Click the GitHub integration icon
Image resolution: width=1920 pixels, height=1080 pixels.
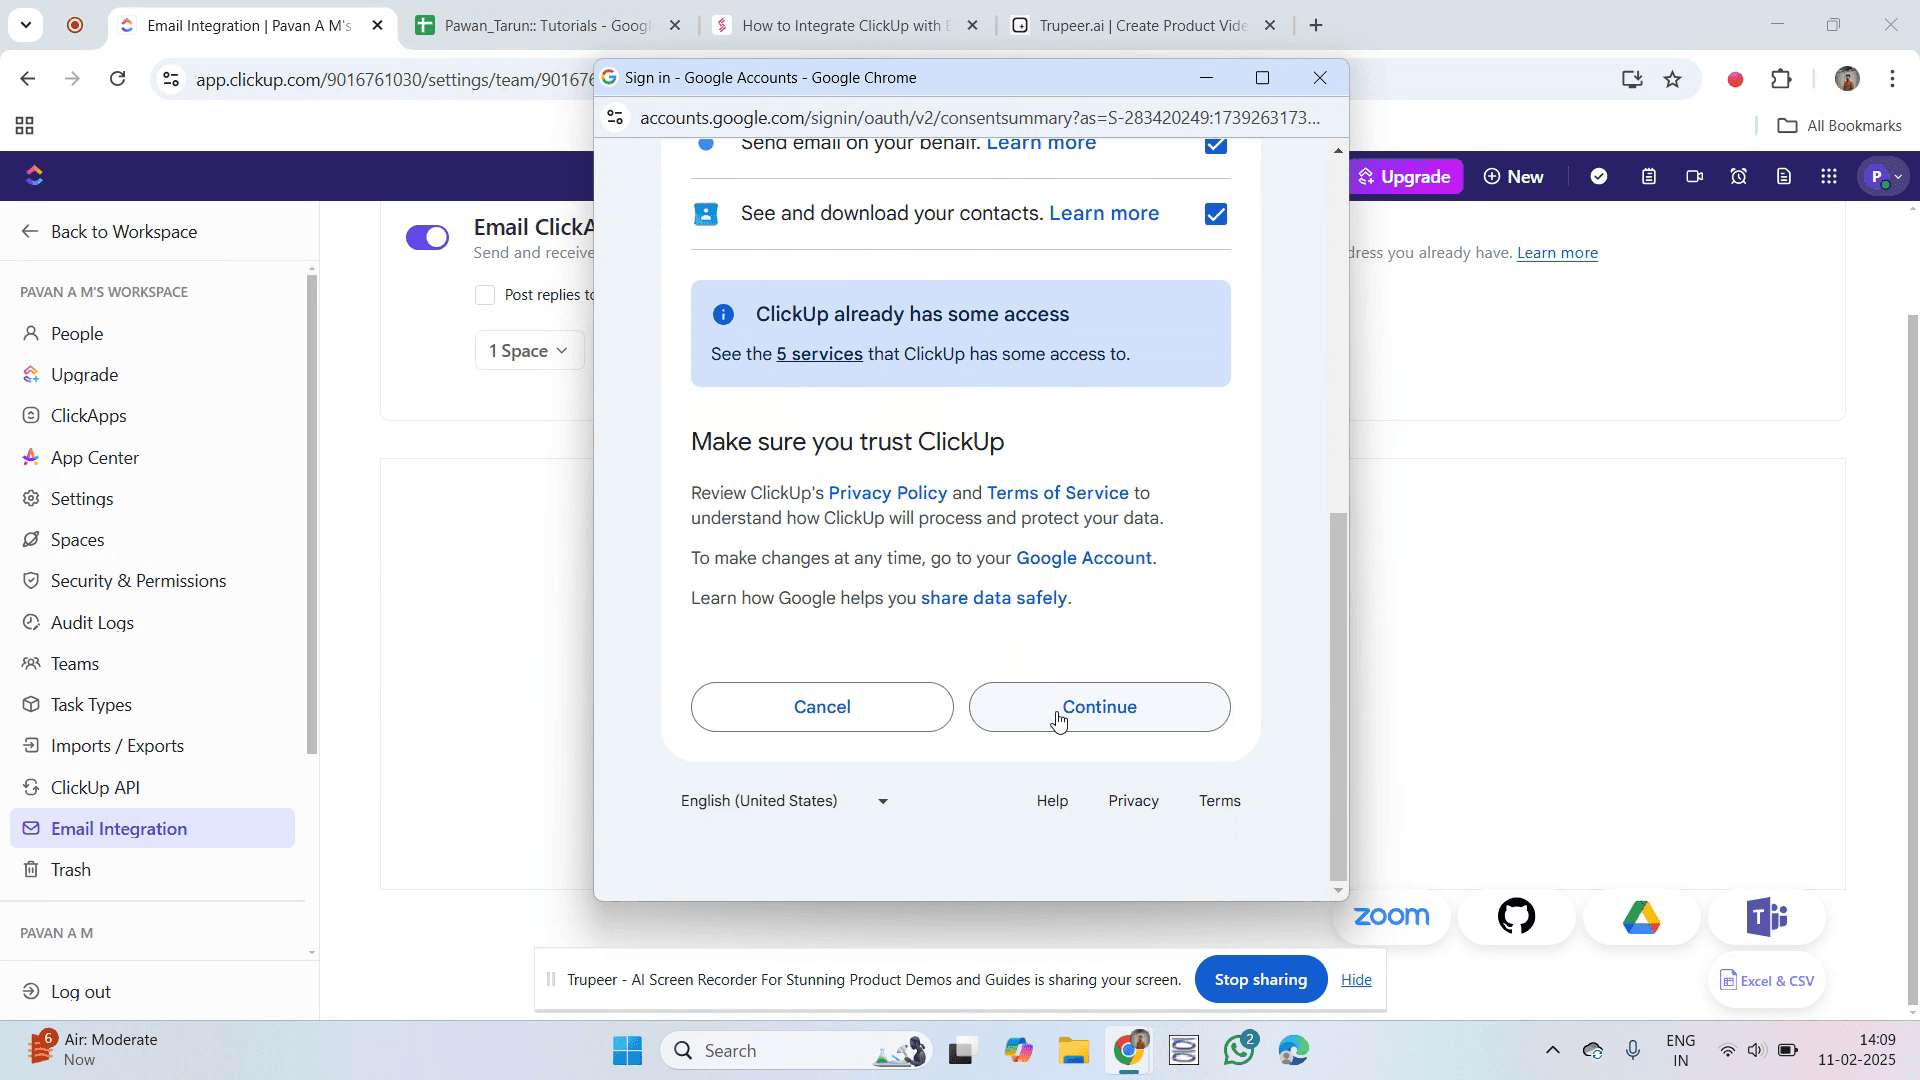click(x=1516, y=916)
